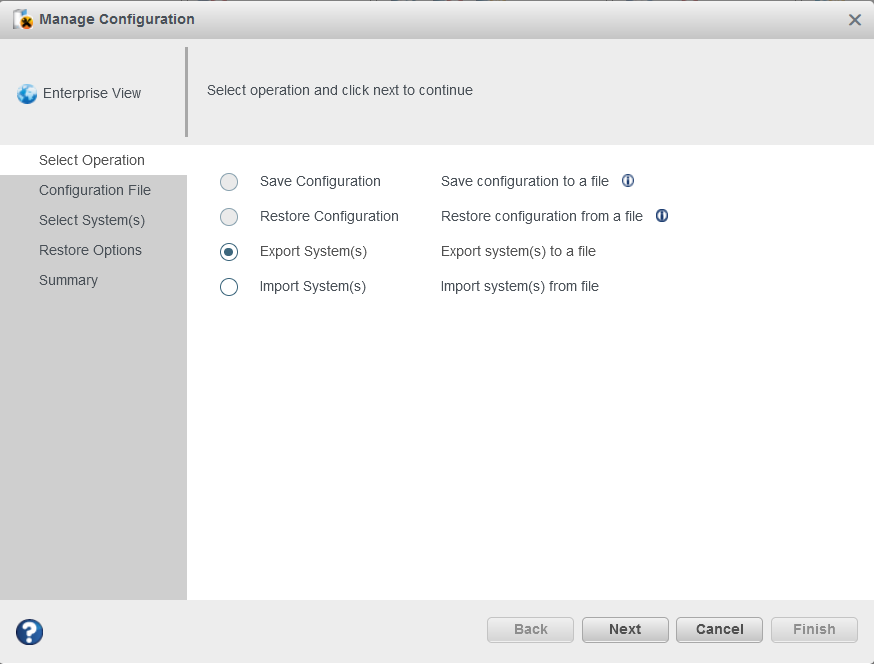This screenshot has height=664, width=874.
Task: Close the Manage Configuration dialog
Action: click(x=854, y=20)
